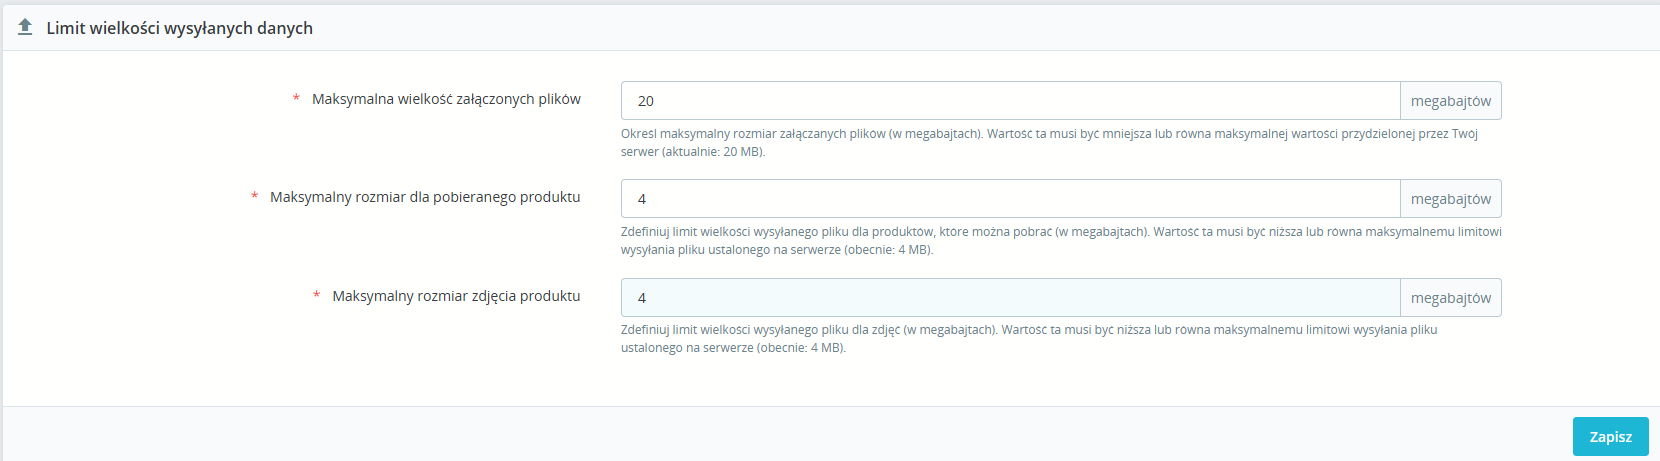Click the red asterisk beside 'Maksymalny rozmiar zdjęcia produktu'
Image resolution: width=1660 pixels, height=461 pixels.
[317, 296]
